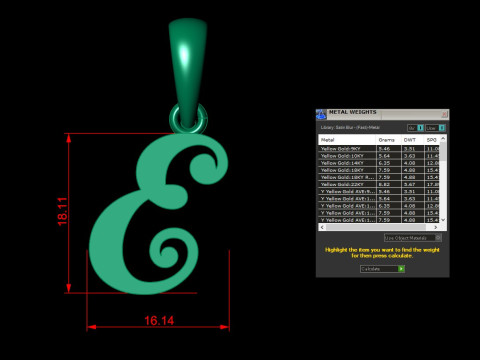Close the Metal Weights panel
Screen dimensions: 480x360
tap(444, 114)
